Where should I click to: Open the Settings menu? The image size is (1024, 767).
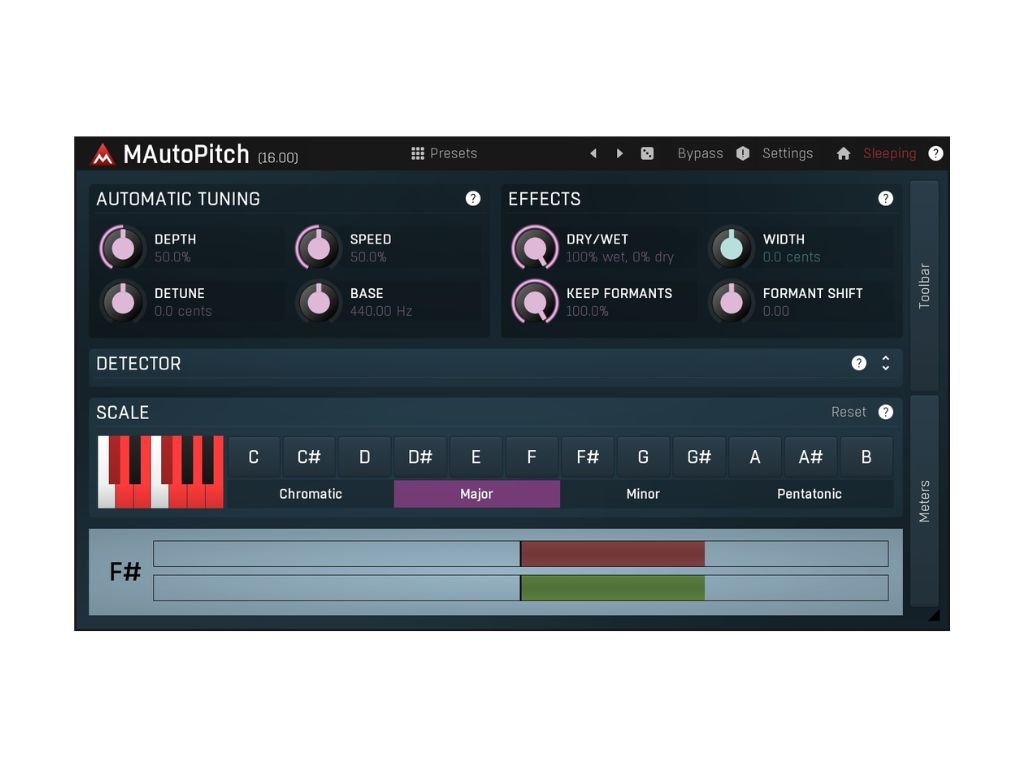[x=788, y=154]
